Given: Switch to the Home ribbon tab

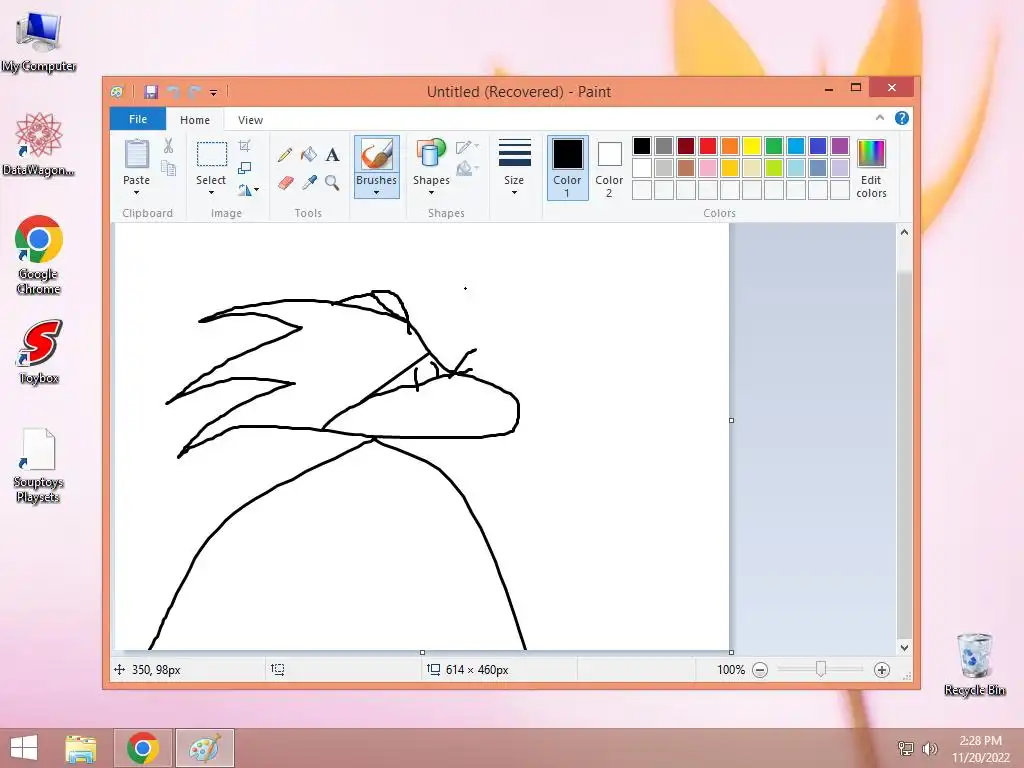Looking at the screenshot, I should coord(195,120).
